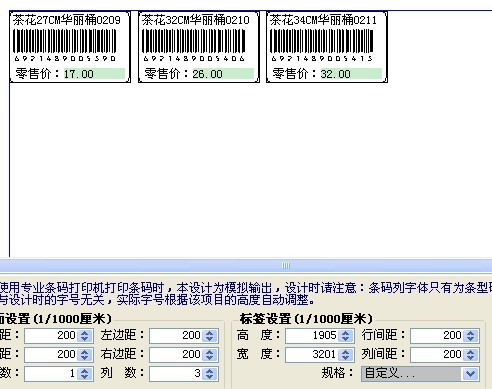Click the 宽度 value field showing 3201
The image size is (492, 389).
tap(312, 354)
